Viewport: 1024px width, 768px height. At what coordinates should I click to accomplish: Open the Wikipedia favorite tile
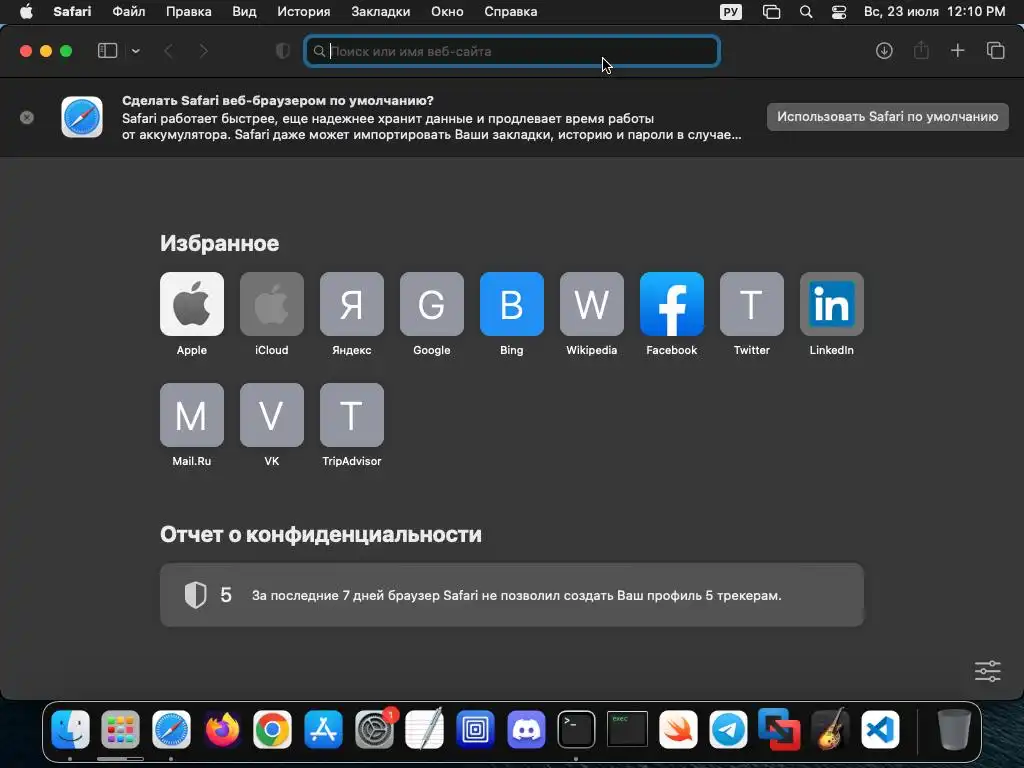click(x=592, y=304)
